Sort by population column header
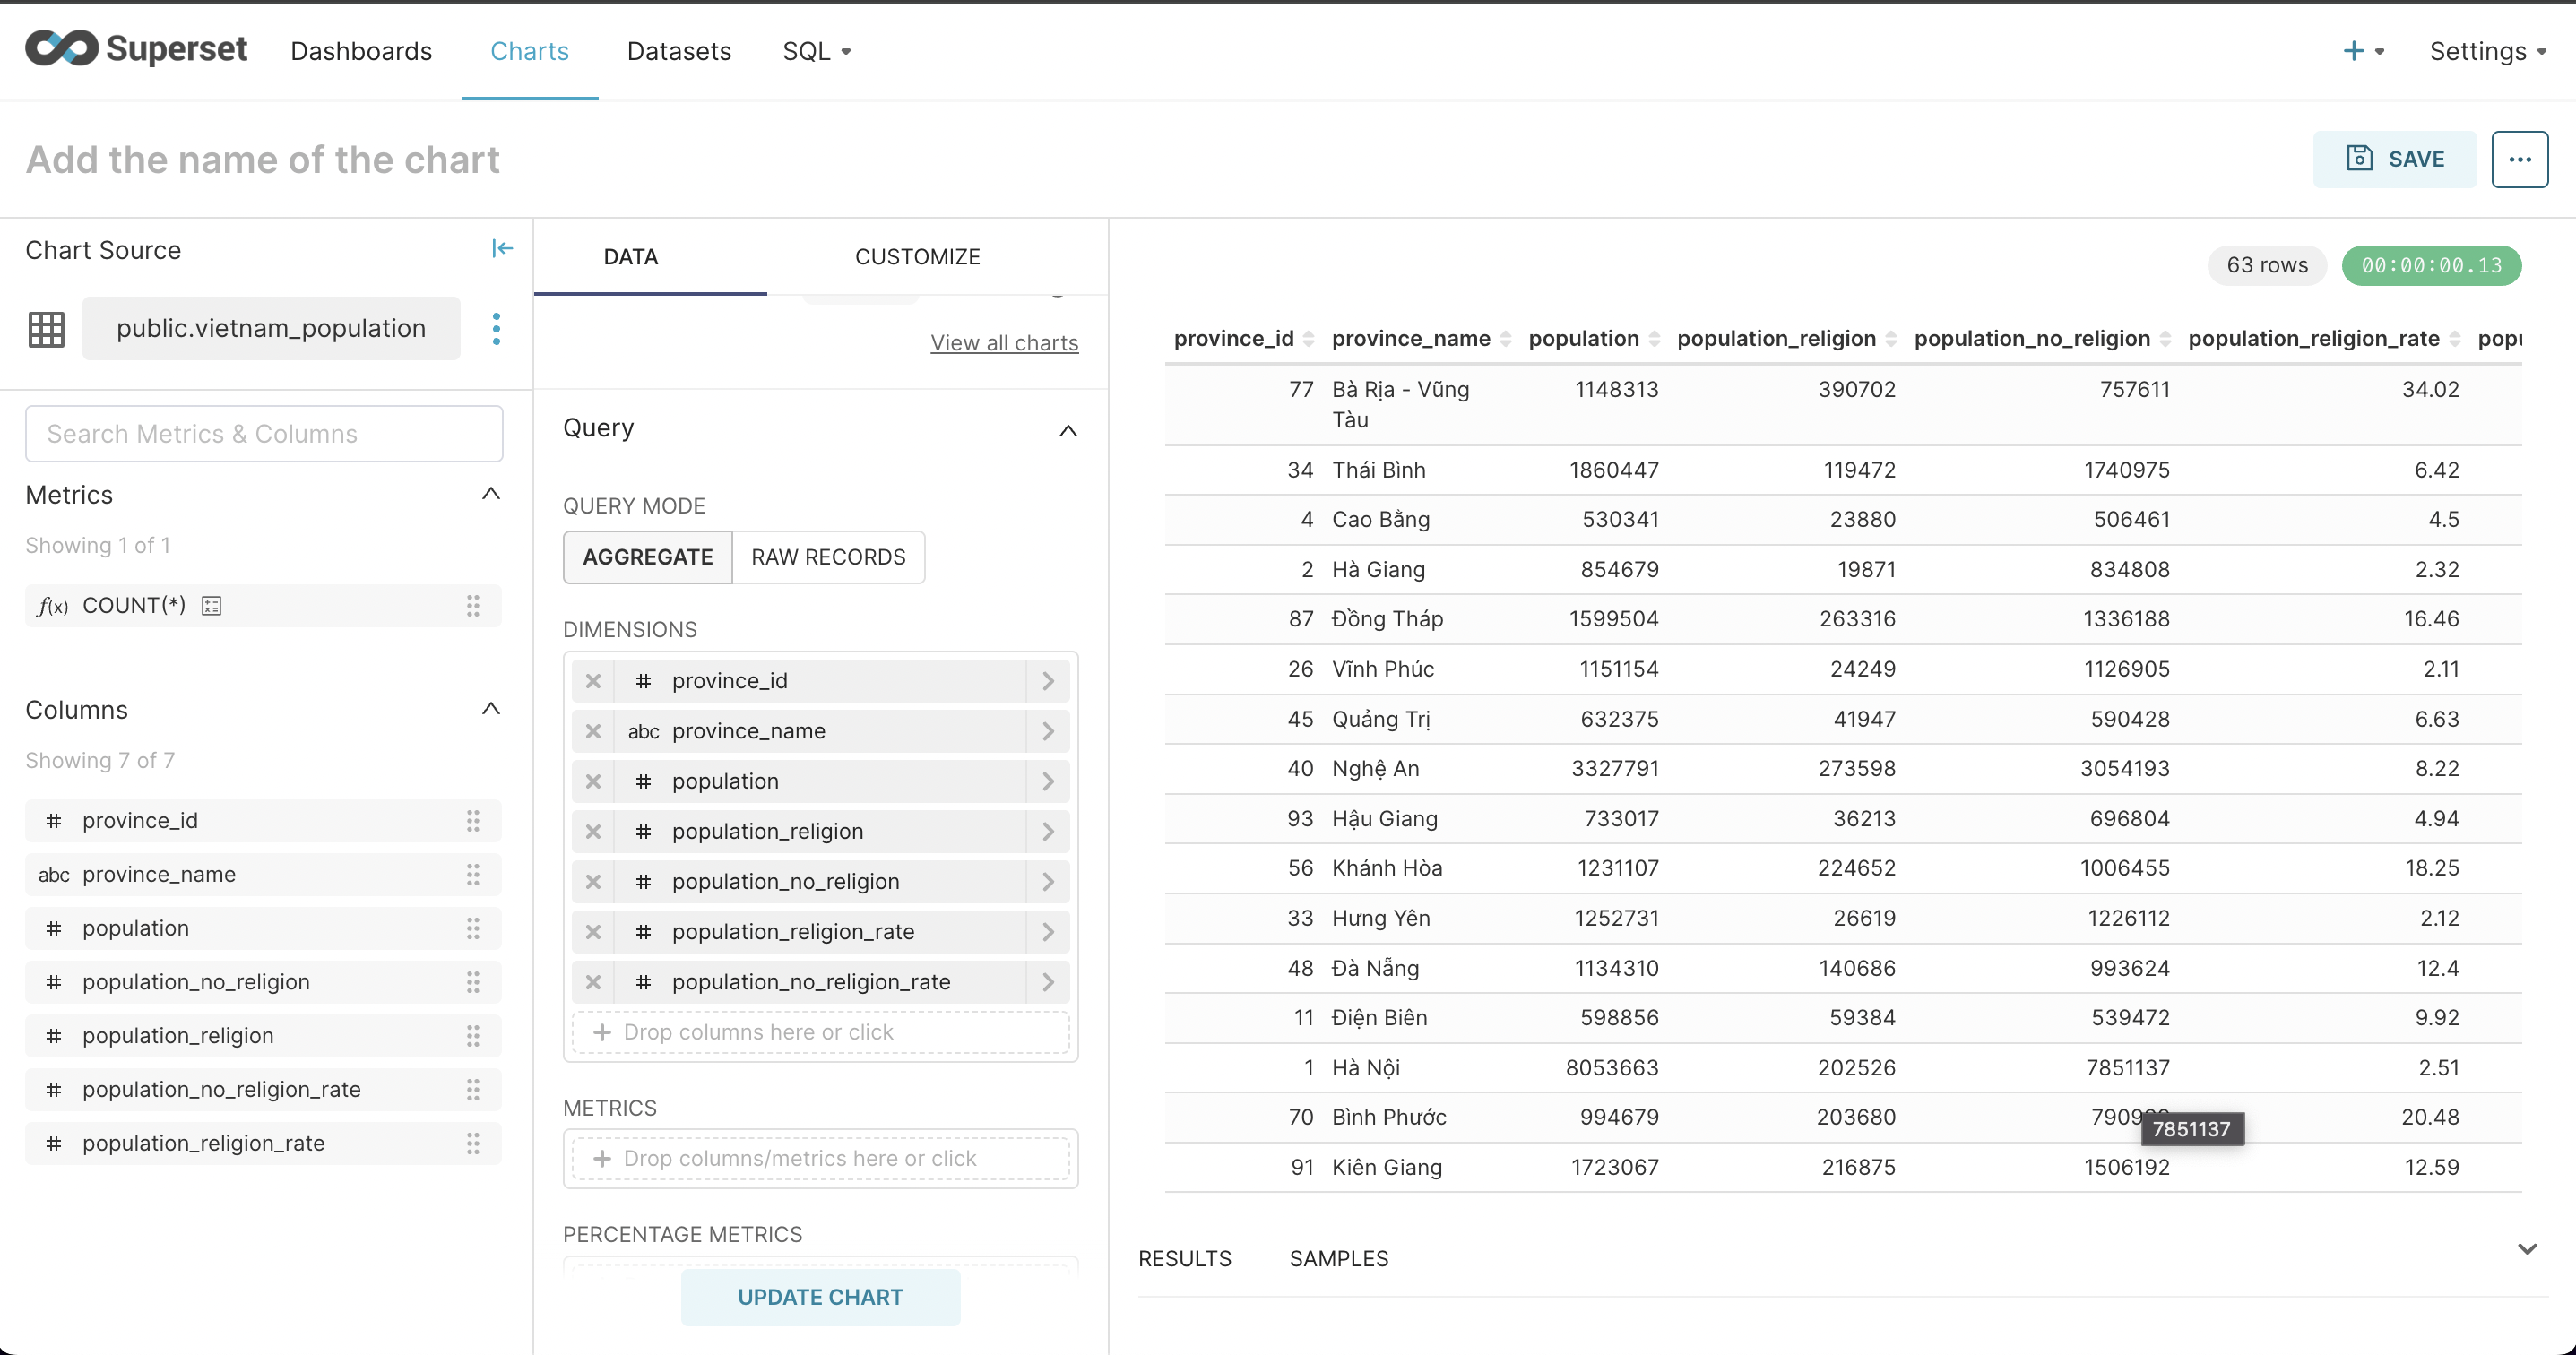 click(1583, 339)
